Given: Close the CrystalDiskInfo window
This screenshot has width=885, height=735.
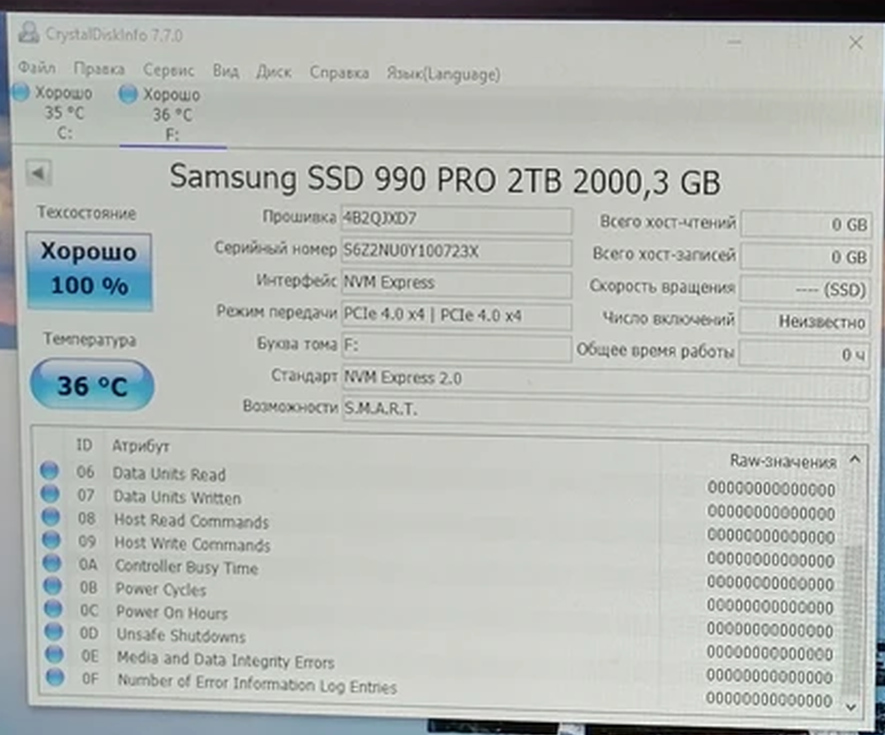Looking at the screenshot, I should click(x=856, y=42).
